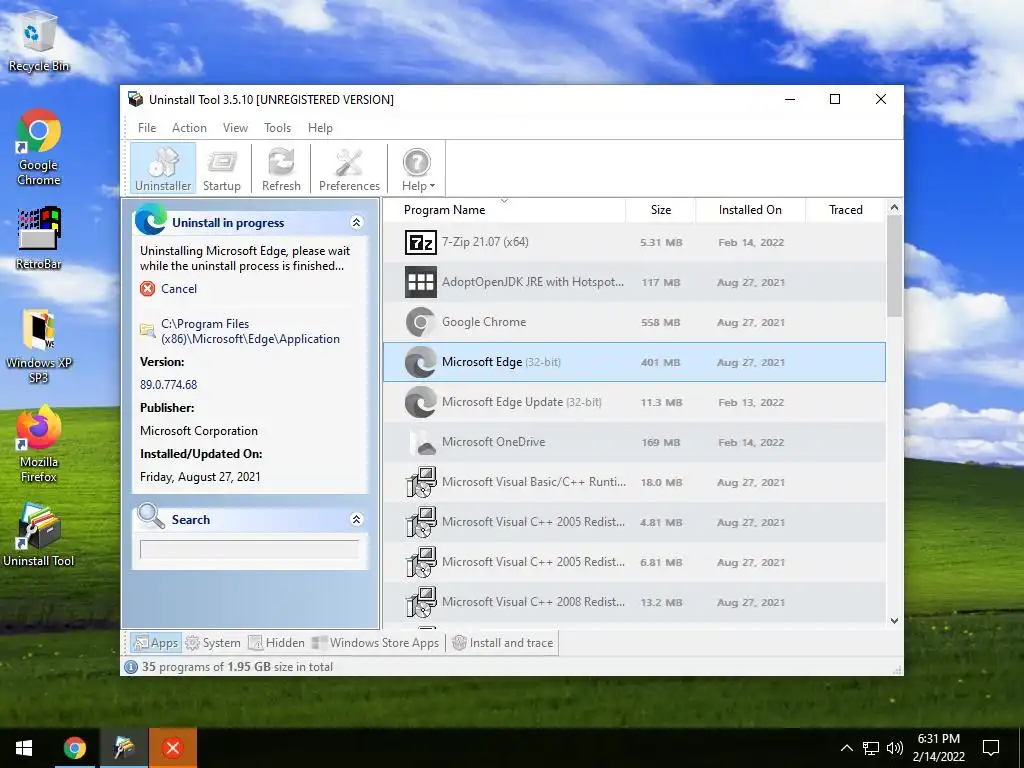Click the Mozilla Firefox desktop shortcut
This screenshot has height=768, width=1024.
[39, 444]
